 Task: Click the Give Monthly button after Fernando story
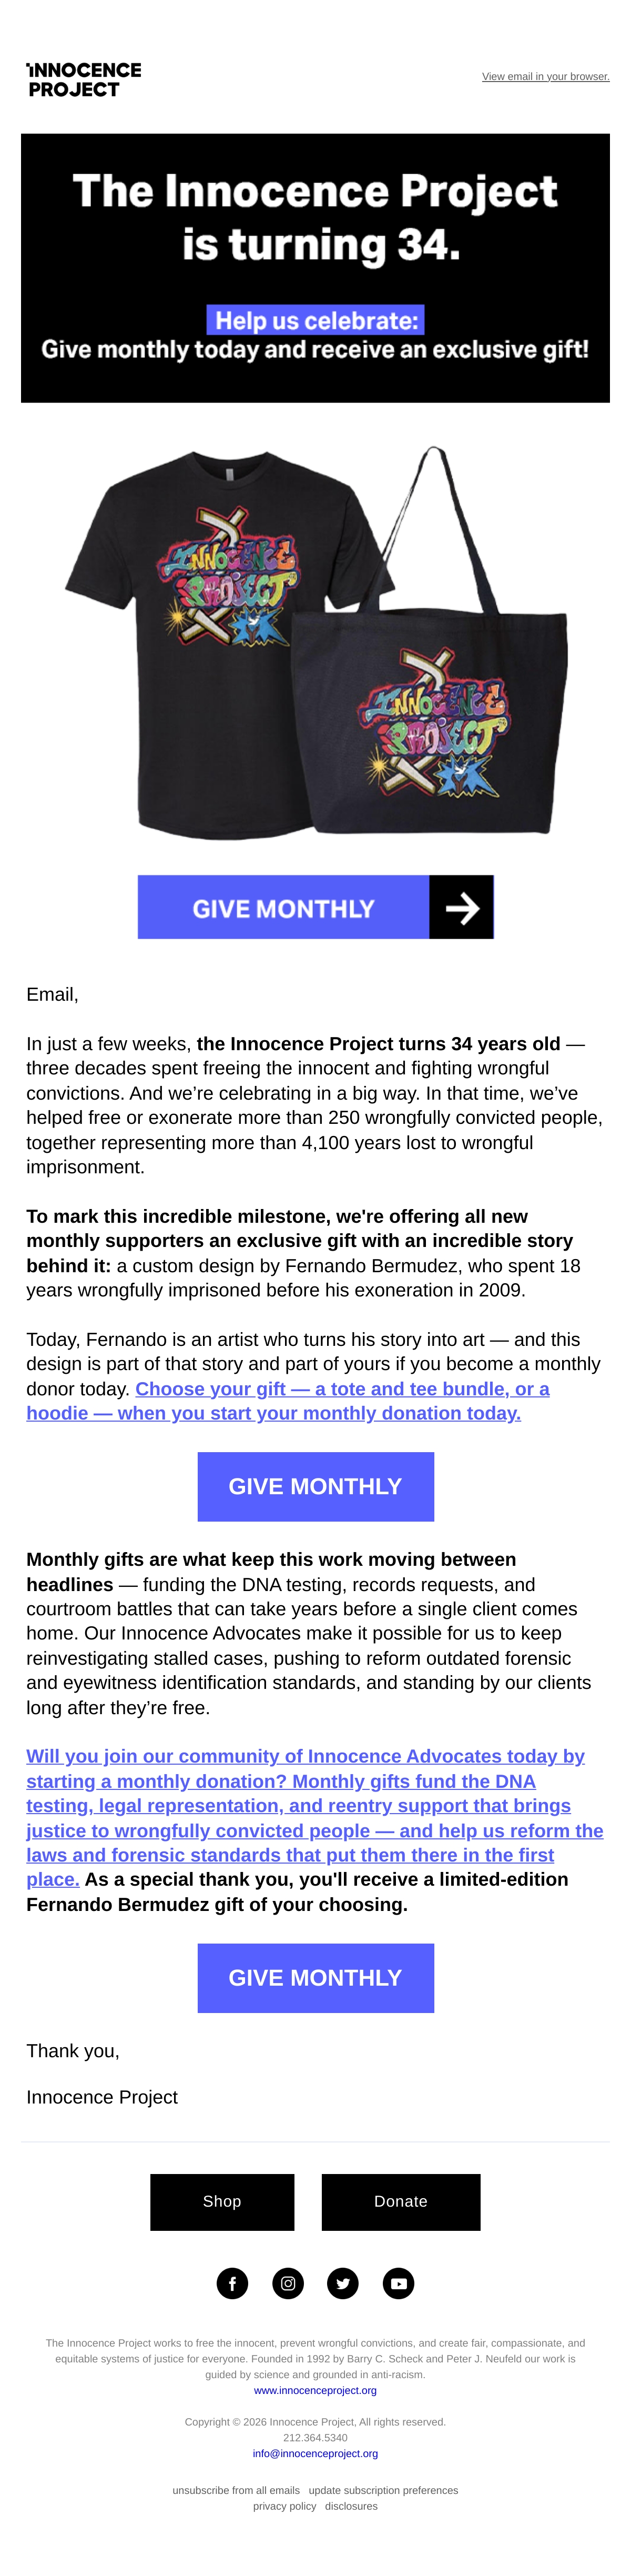point(315,1486)
